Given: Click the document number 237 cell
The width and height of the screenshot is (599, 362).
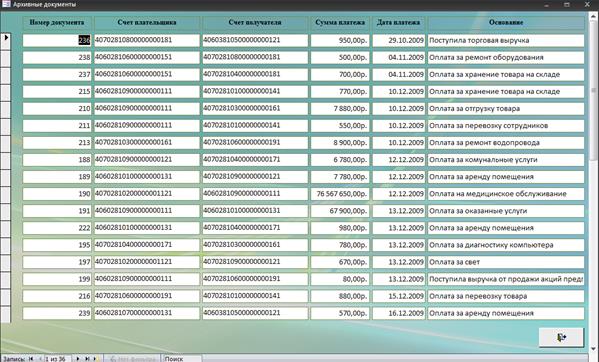Looking at the screenshot, I should click(x=57, y=74).
